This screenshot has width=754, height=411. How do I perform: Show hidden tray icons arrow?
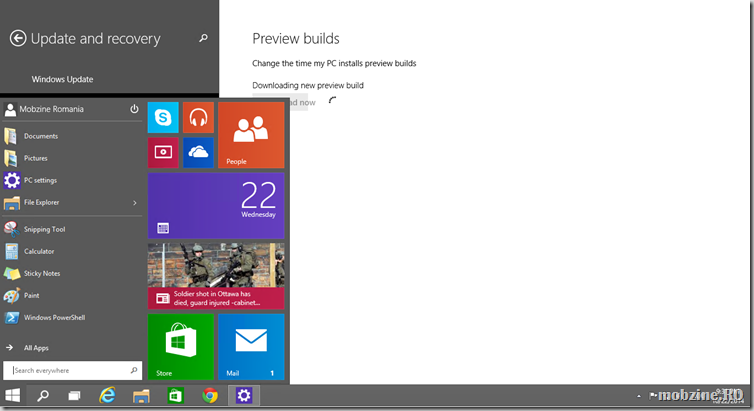tap(639, 396)
